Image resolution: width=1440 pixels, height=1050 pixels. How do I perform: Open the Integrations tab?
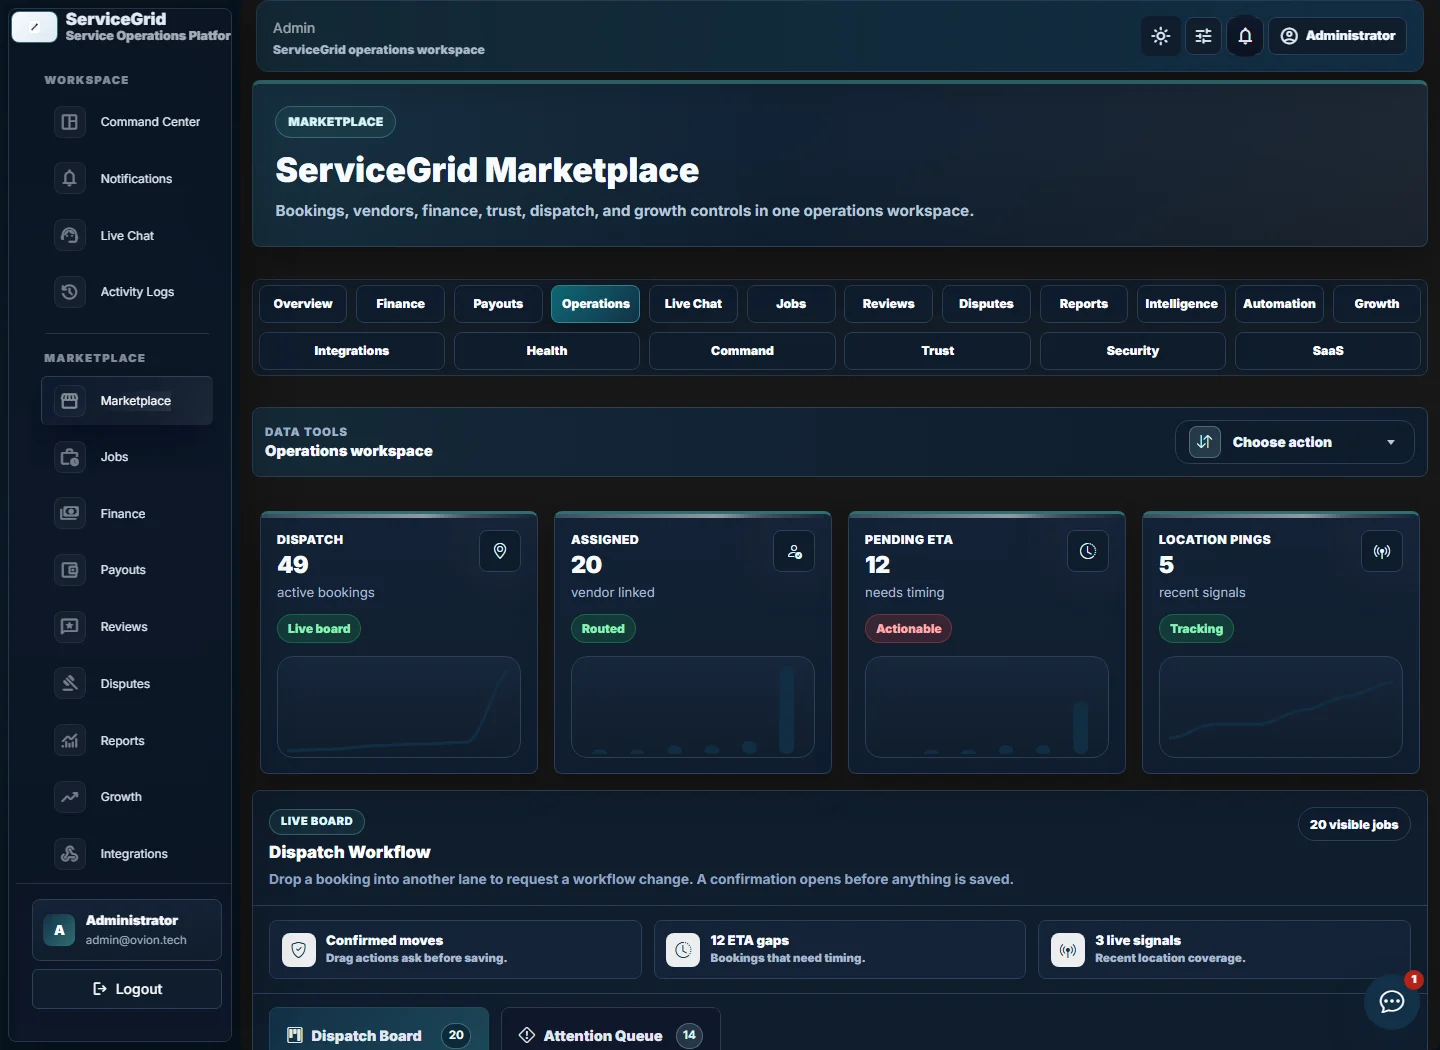point(352,351)
